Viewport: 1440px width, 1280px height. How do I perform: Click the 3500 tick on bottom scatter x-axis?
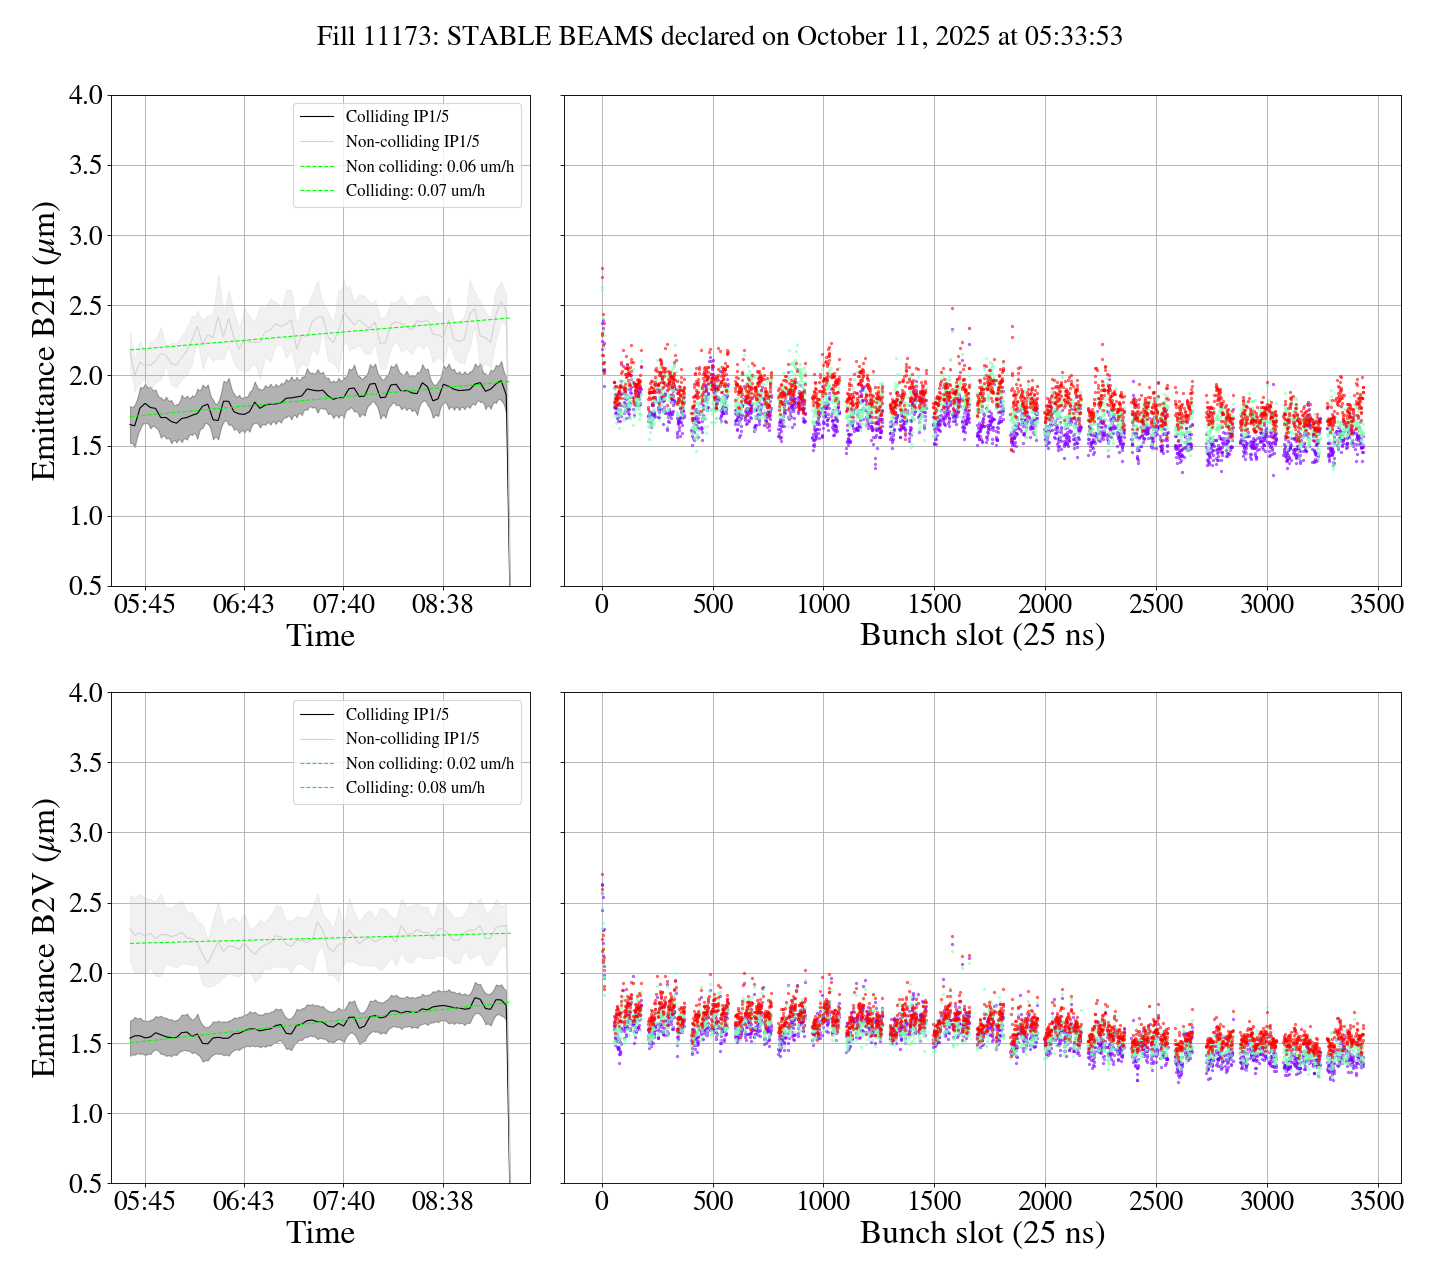(x=1377, y=1202)
